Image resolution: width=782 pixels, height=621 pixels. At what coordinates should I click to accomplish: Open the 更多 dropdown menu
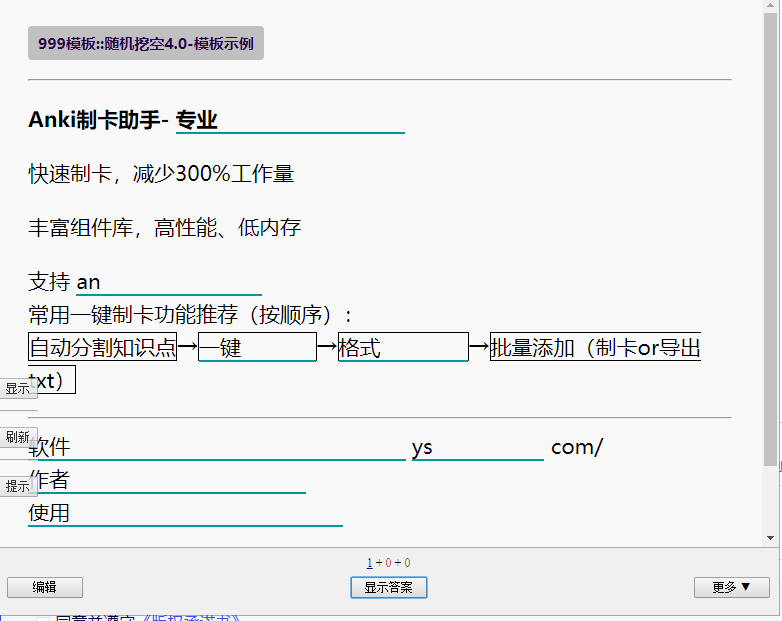[x=732, y=587]
